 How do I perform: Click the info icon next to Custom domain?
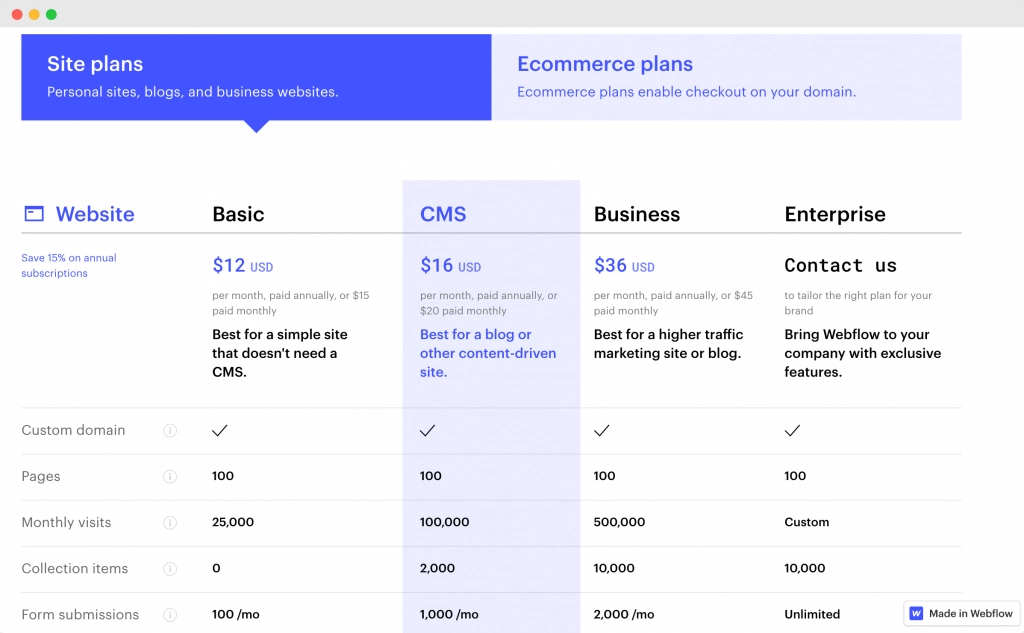[170, 430]
